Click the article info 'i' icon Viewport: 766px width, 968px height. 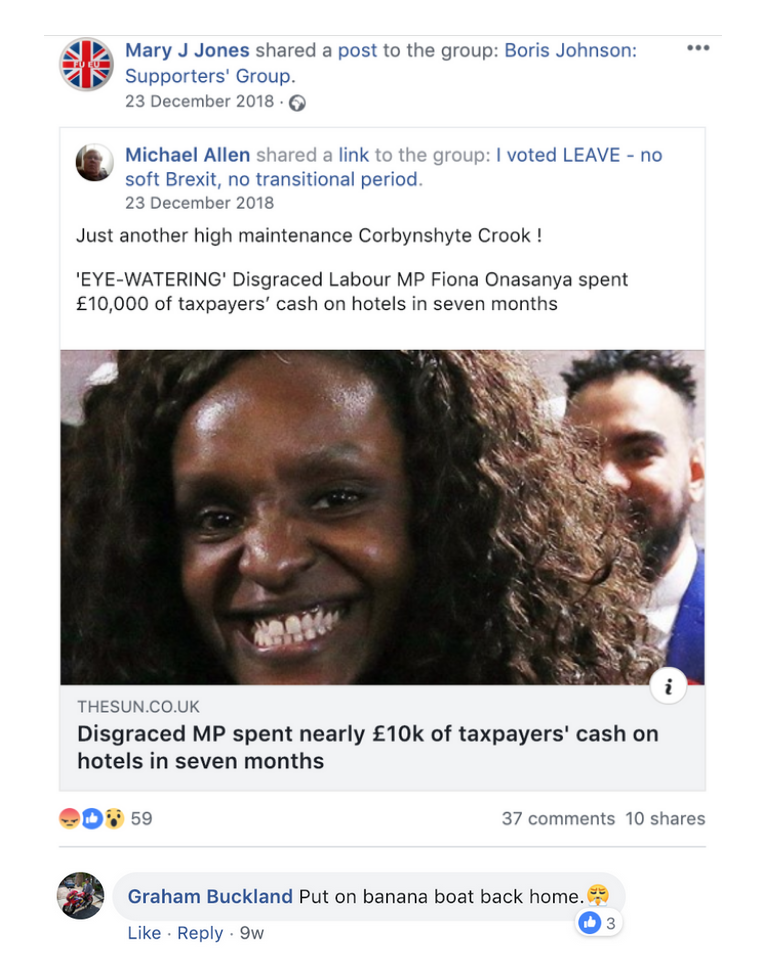668,686
